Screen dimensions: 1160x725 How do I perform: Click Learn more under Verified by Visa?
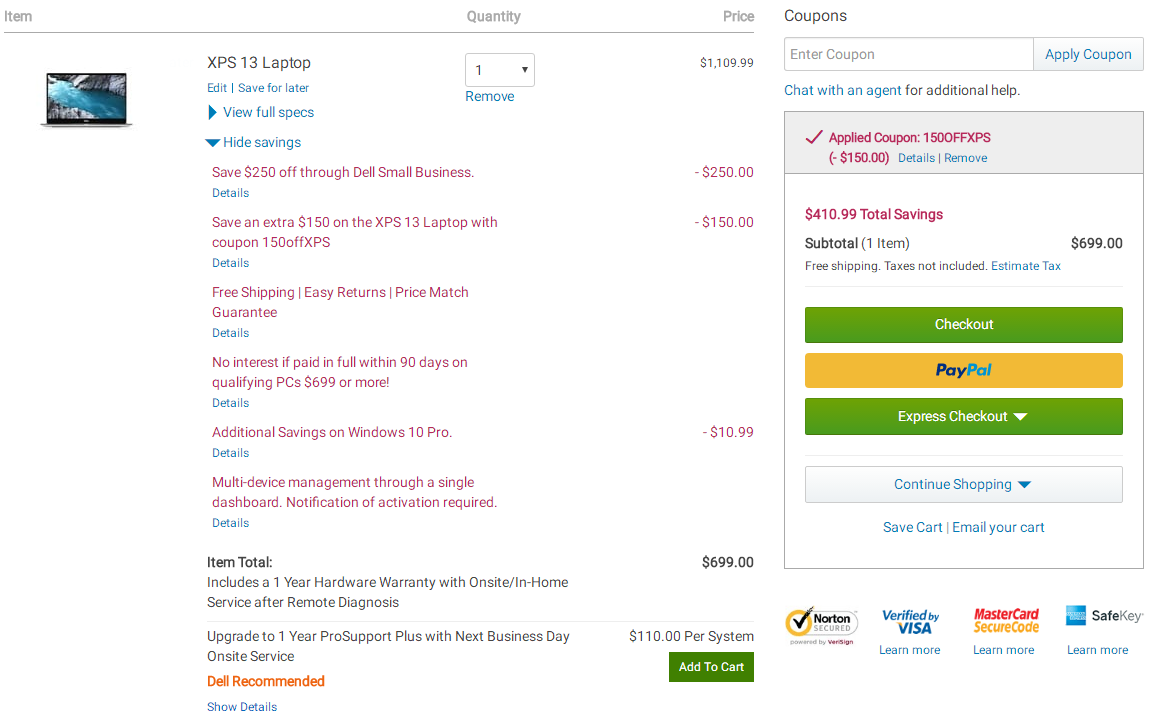click(909, 650)
